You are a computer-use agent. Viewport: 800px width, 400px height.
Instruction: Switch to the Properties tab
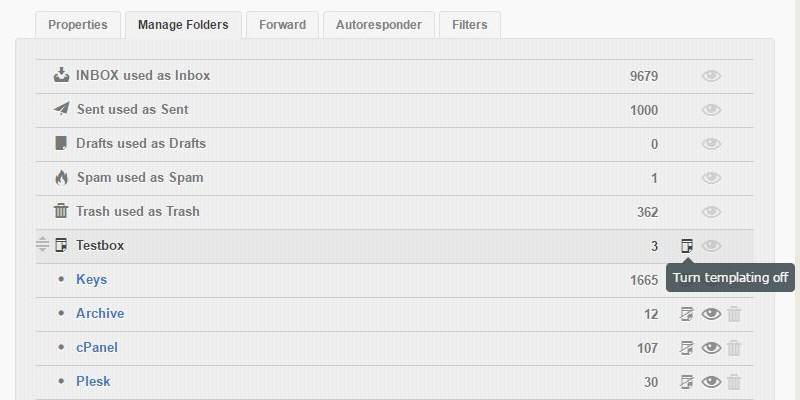(78, 24)
